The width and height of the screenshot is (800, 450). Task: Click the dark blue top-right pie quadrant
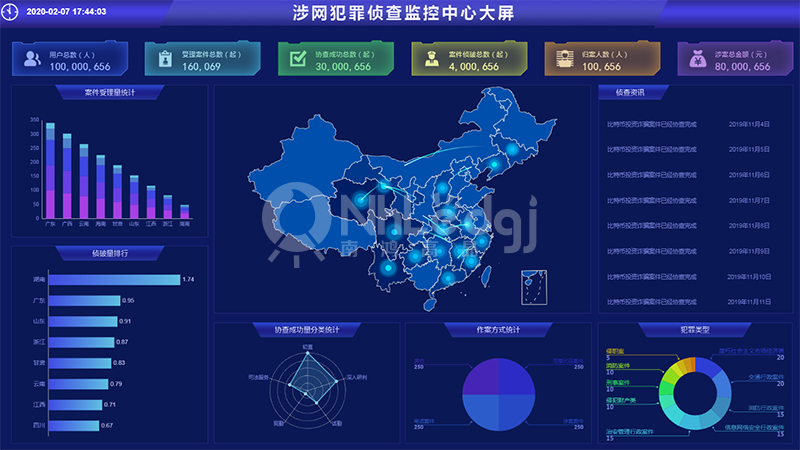[517, 376]
